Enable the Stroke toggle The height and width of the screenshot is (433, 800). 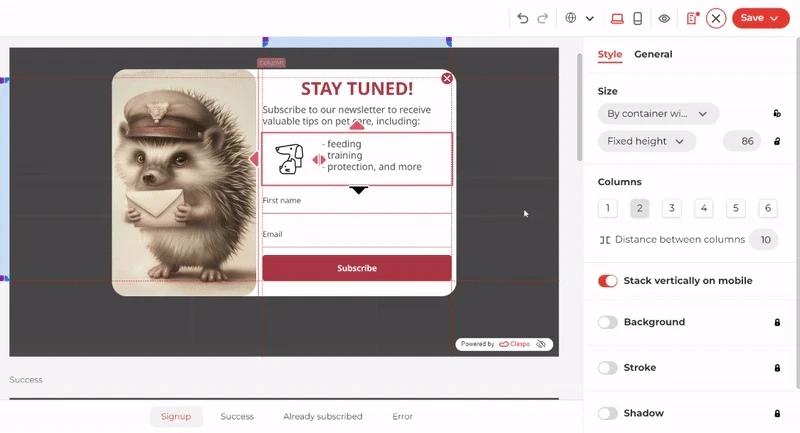(608, 368)
